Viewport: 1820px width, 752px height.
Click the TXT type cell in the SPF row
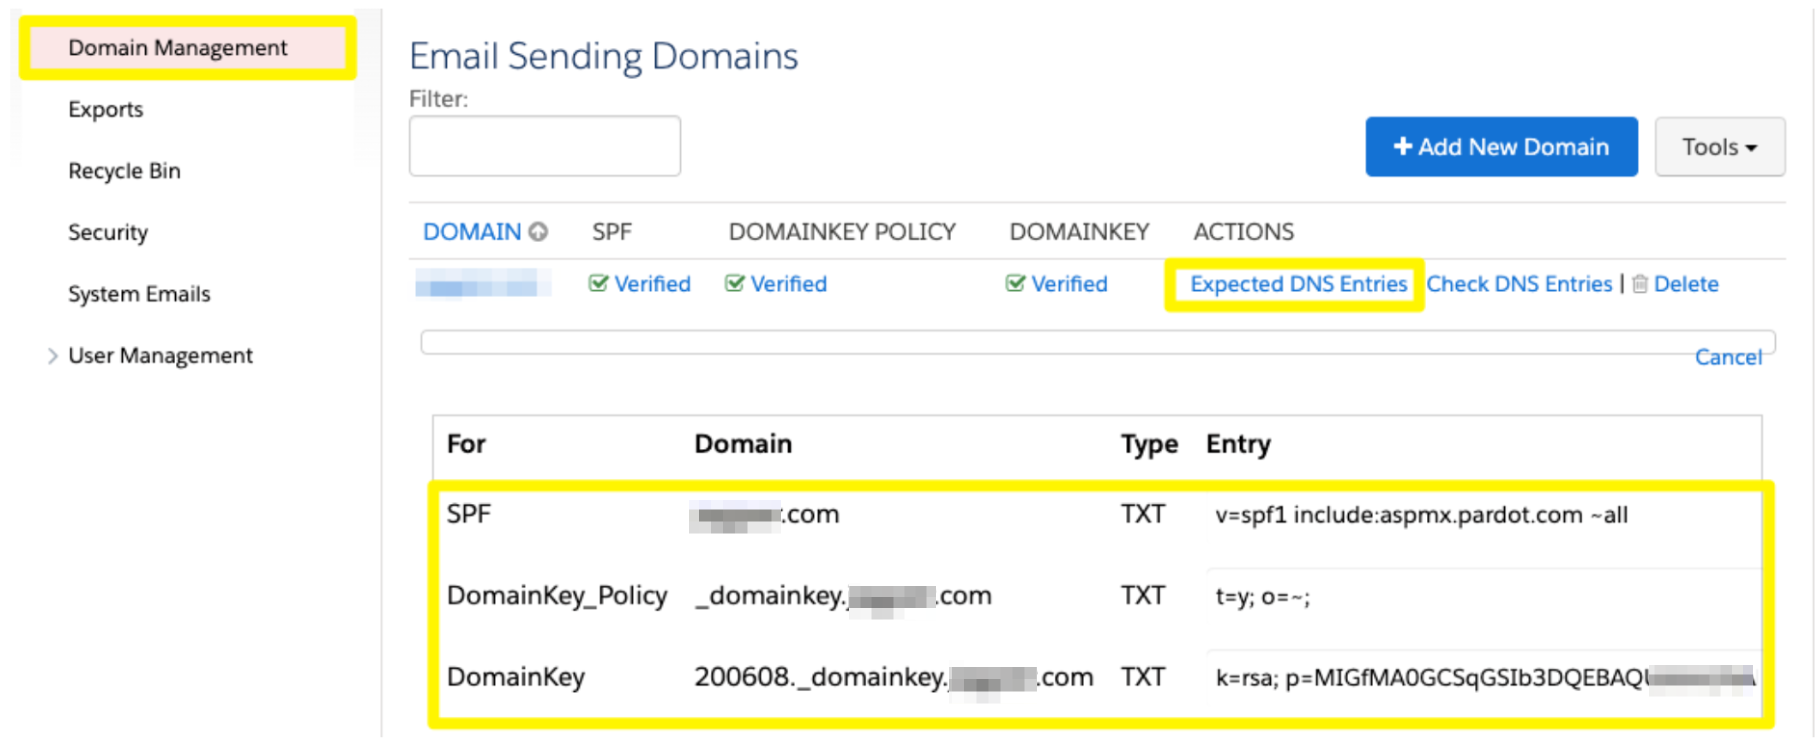pyautogui.click(x=1143, y=514)
